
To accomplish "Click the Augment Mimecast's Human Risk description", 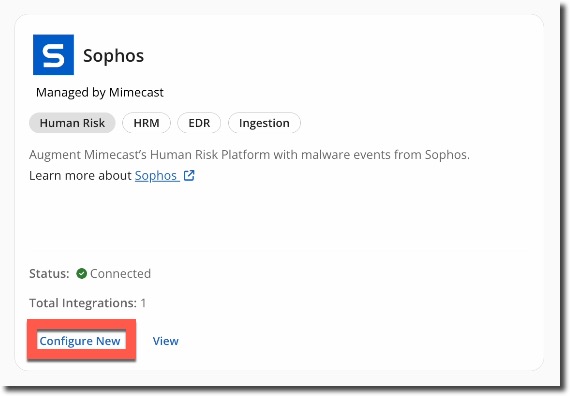I will pos(249,155).
